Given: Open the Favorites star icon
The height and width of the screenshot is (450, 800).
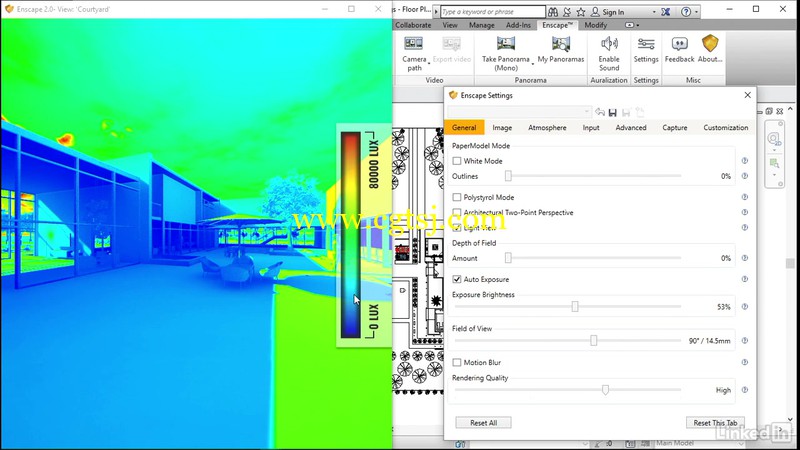Looking at the screenshot, I should click(x=581, y=12).
